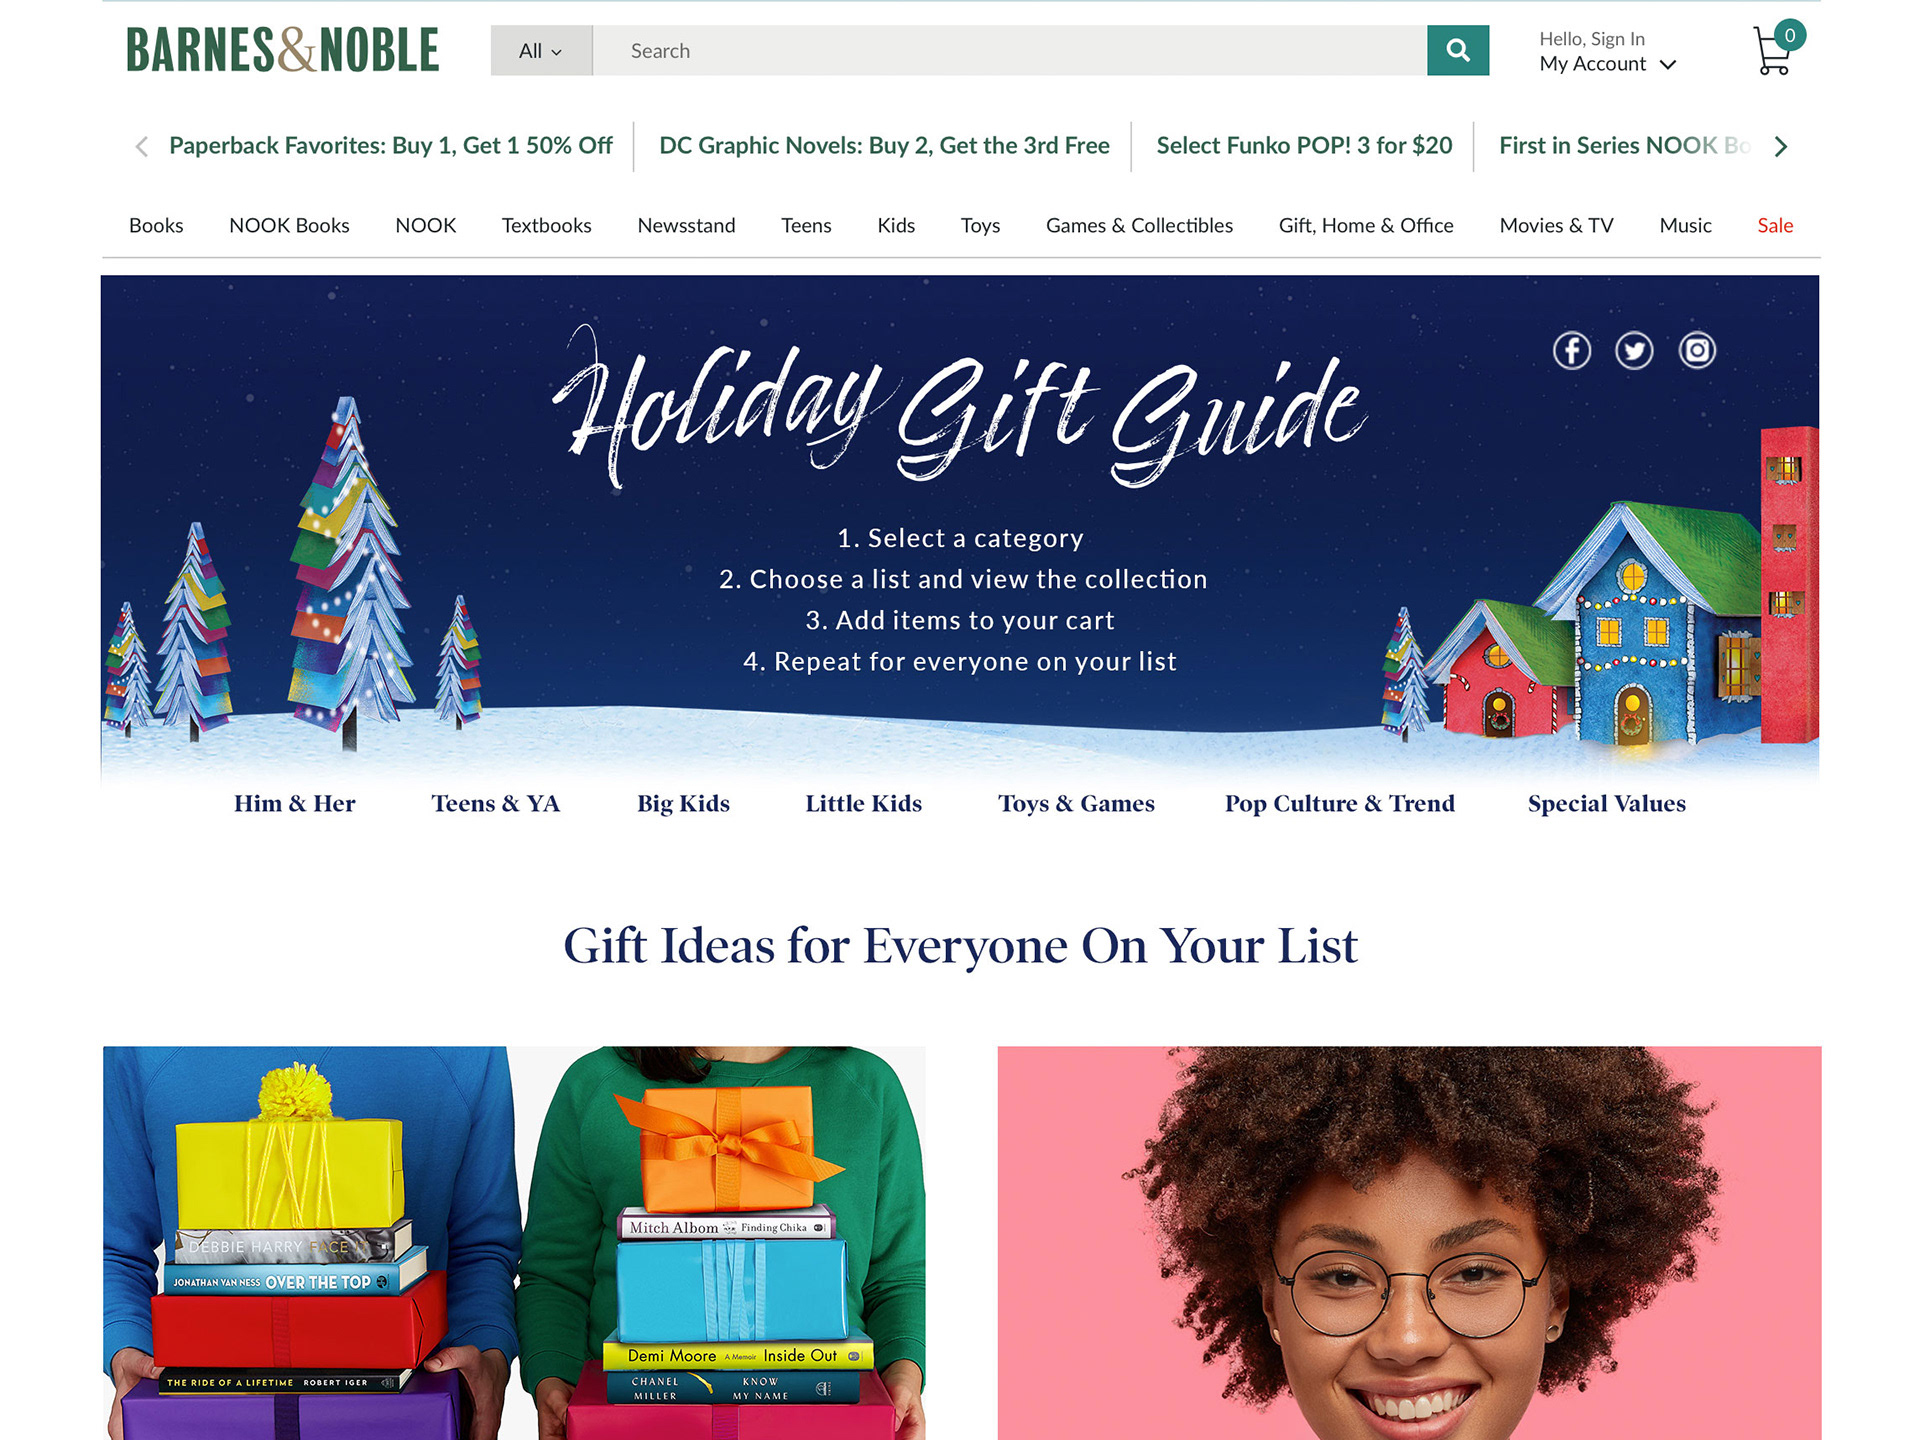Screen dimensions: 1920x1440
Task: Expand the All search category dropdown
Action: (x=541, y=50)
